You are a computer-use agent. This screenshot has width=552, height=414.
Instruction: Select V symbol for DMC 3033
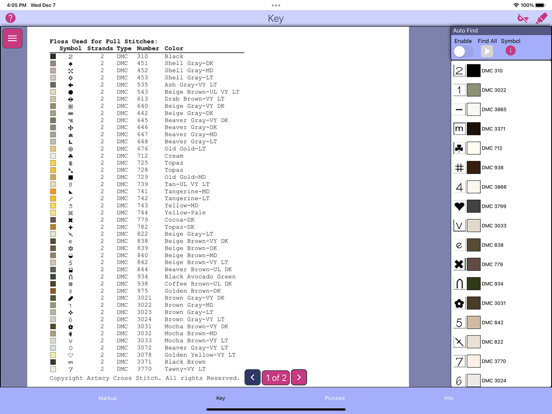(459, 226)
